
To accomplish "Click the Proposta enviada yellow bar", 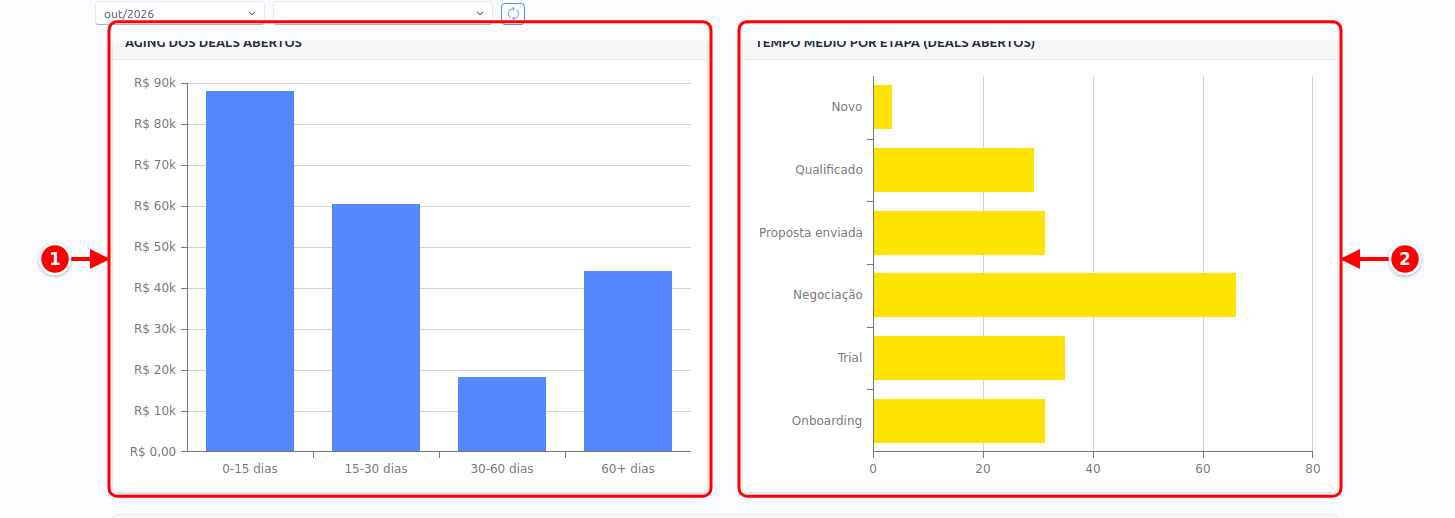I will pos(959,233).
